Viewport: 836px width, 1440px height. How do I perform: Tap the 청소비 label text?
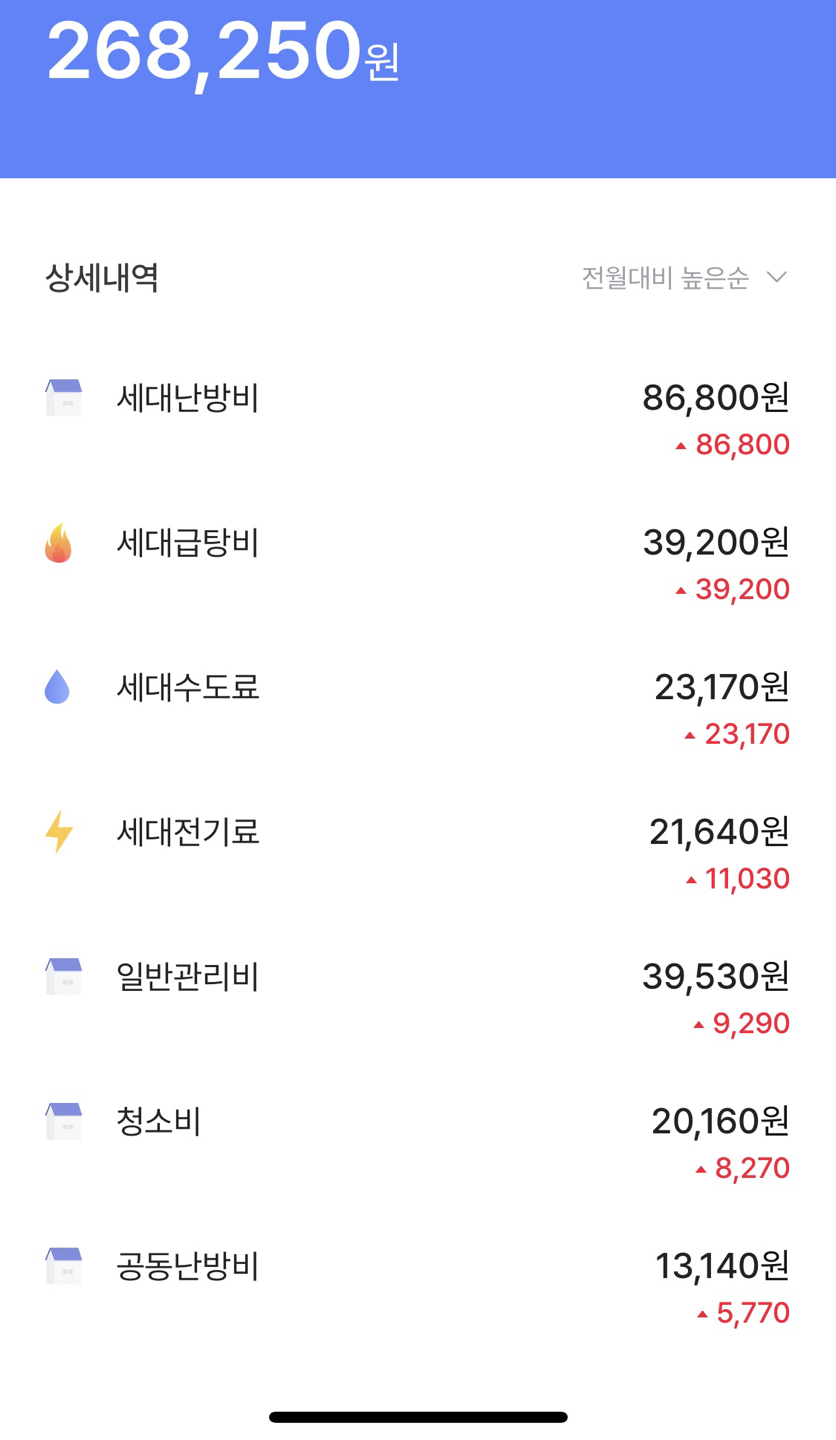coord(159,1122)
